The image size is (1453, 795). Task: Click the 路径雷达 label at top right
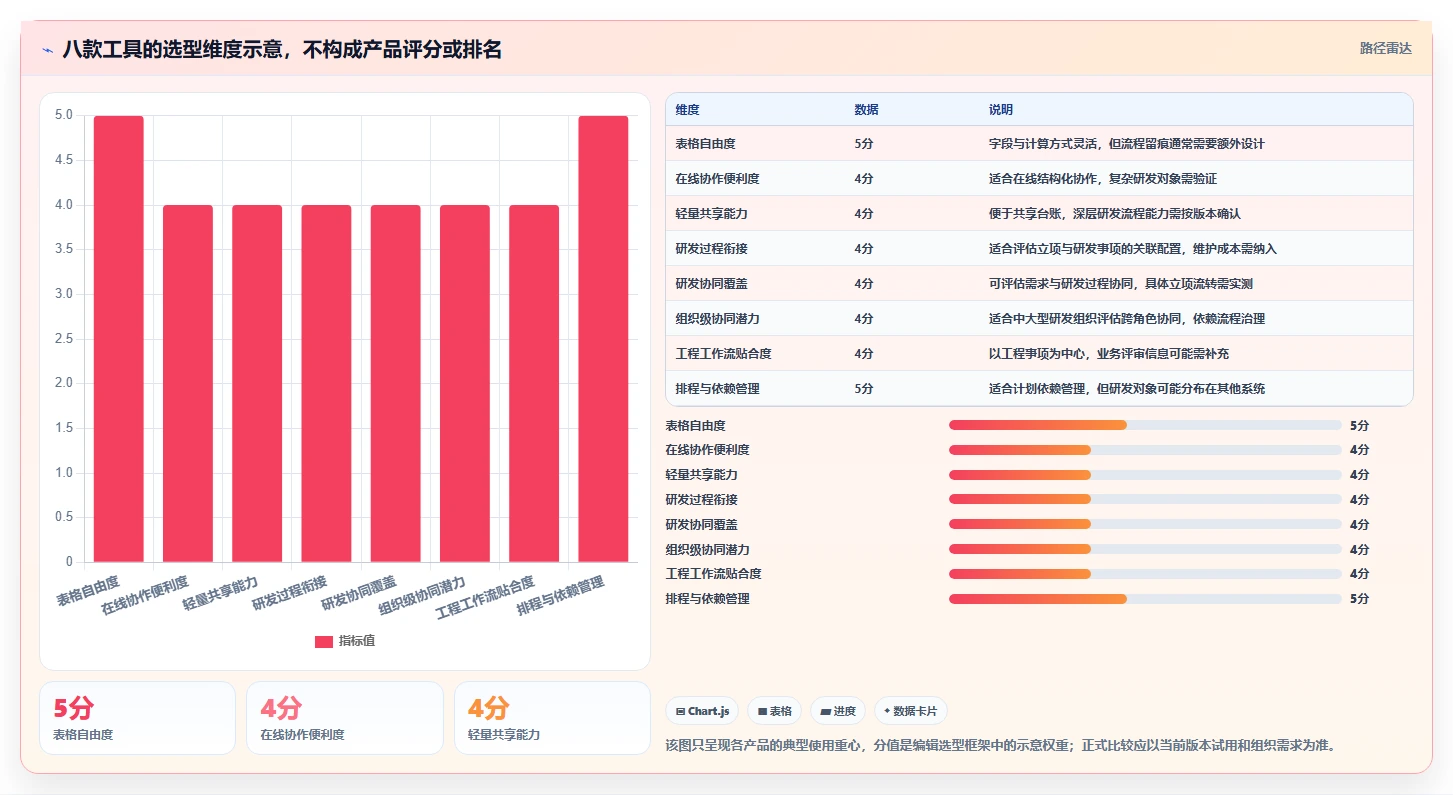point(1385,48)
